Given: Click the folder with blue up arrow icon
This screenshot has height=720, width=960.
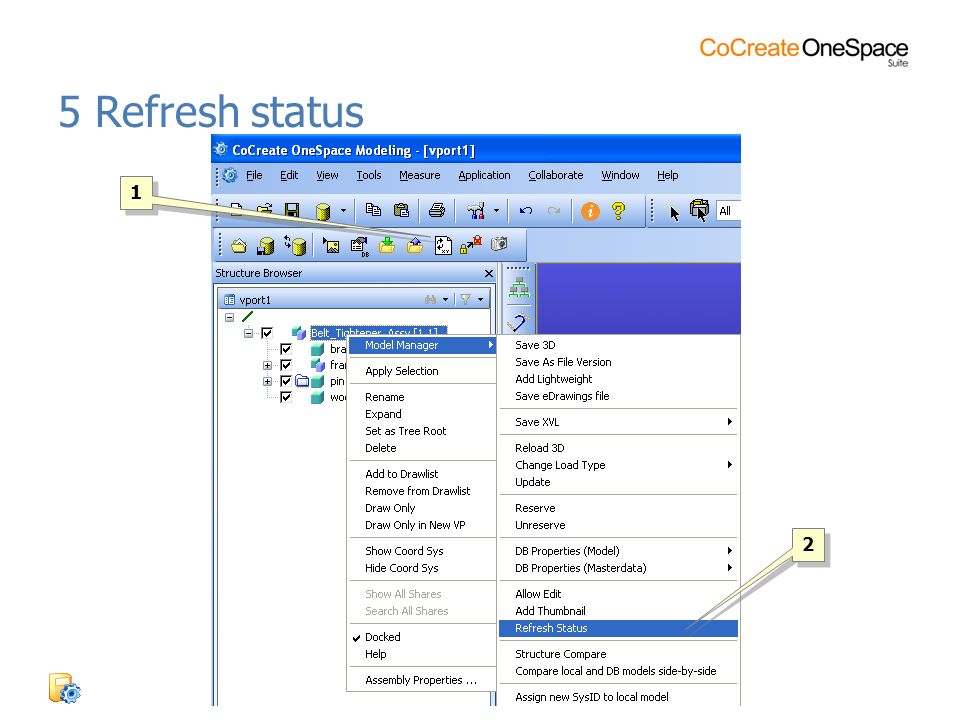Looking at the screenshot, I should (x=415, y=246).
